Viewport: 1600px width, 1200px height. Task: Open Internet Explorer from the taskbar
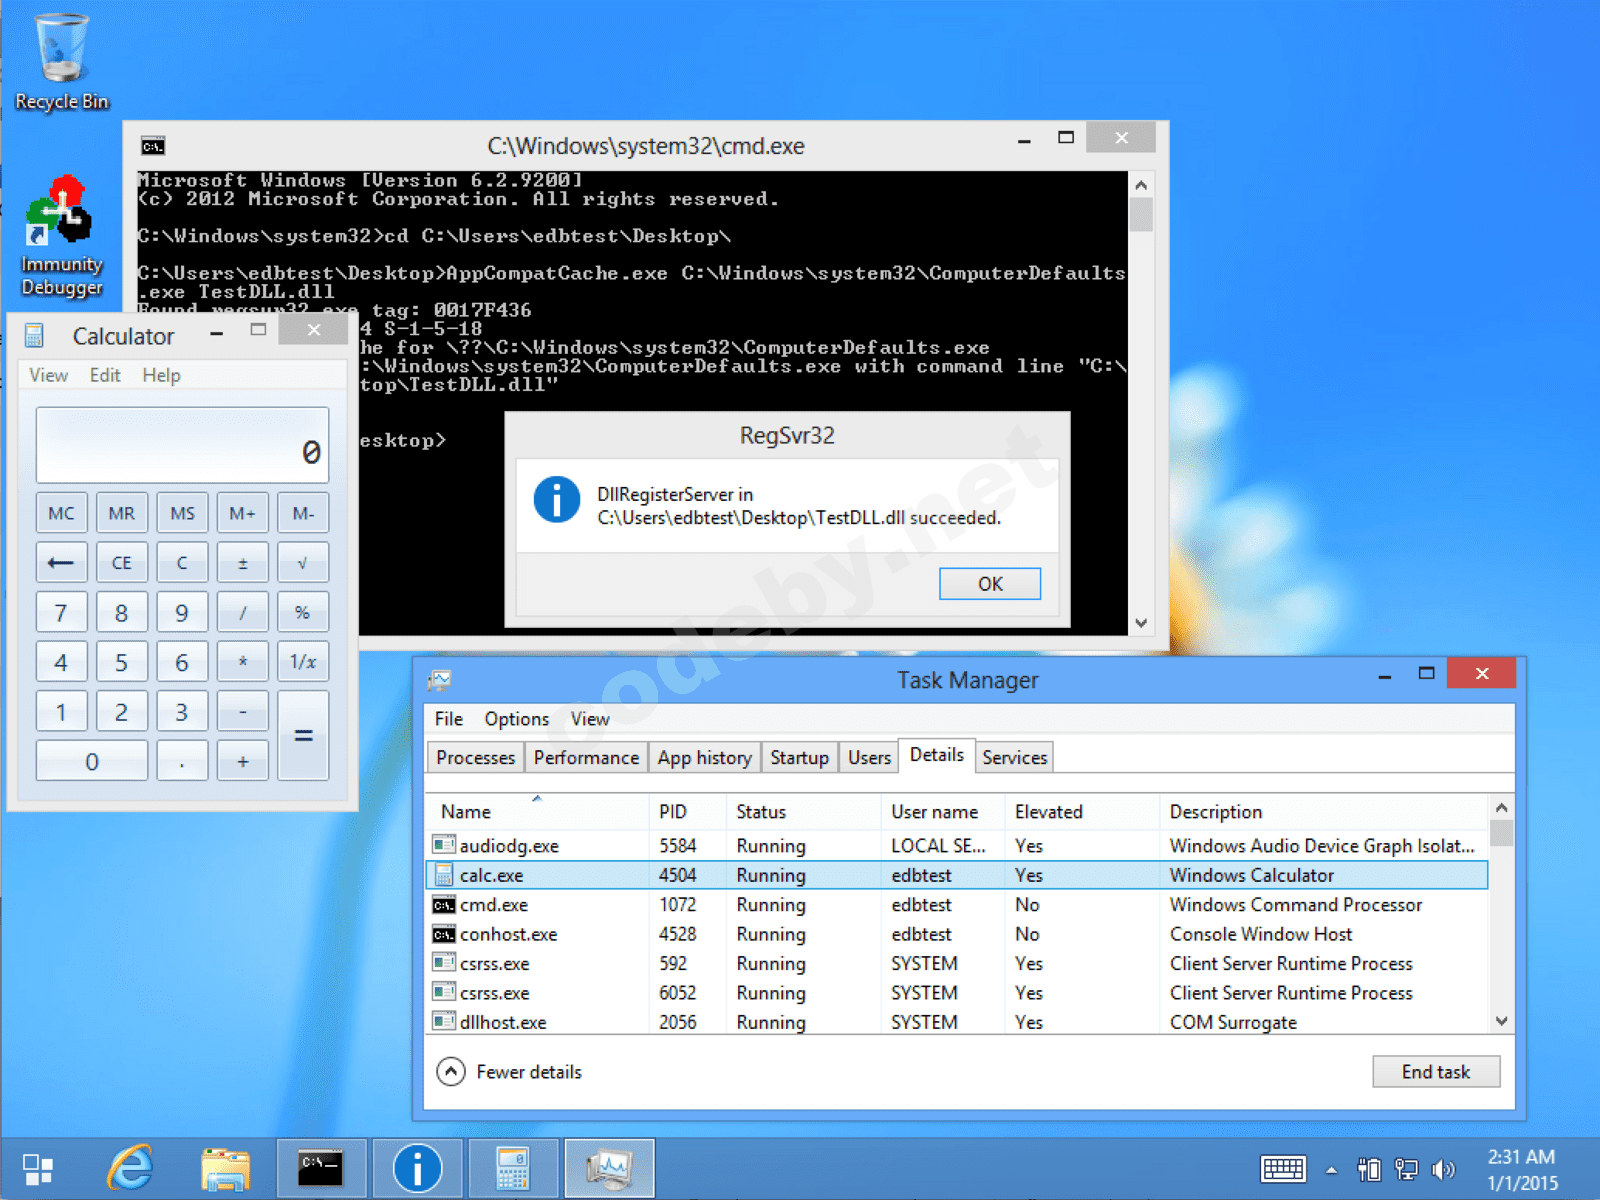131,1167
